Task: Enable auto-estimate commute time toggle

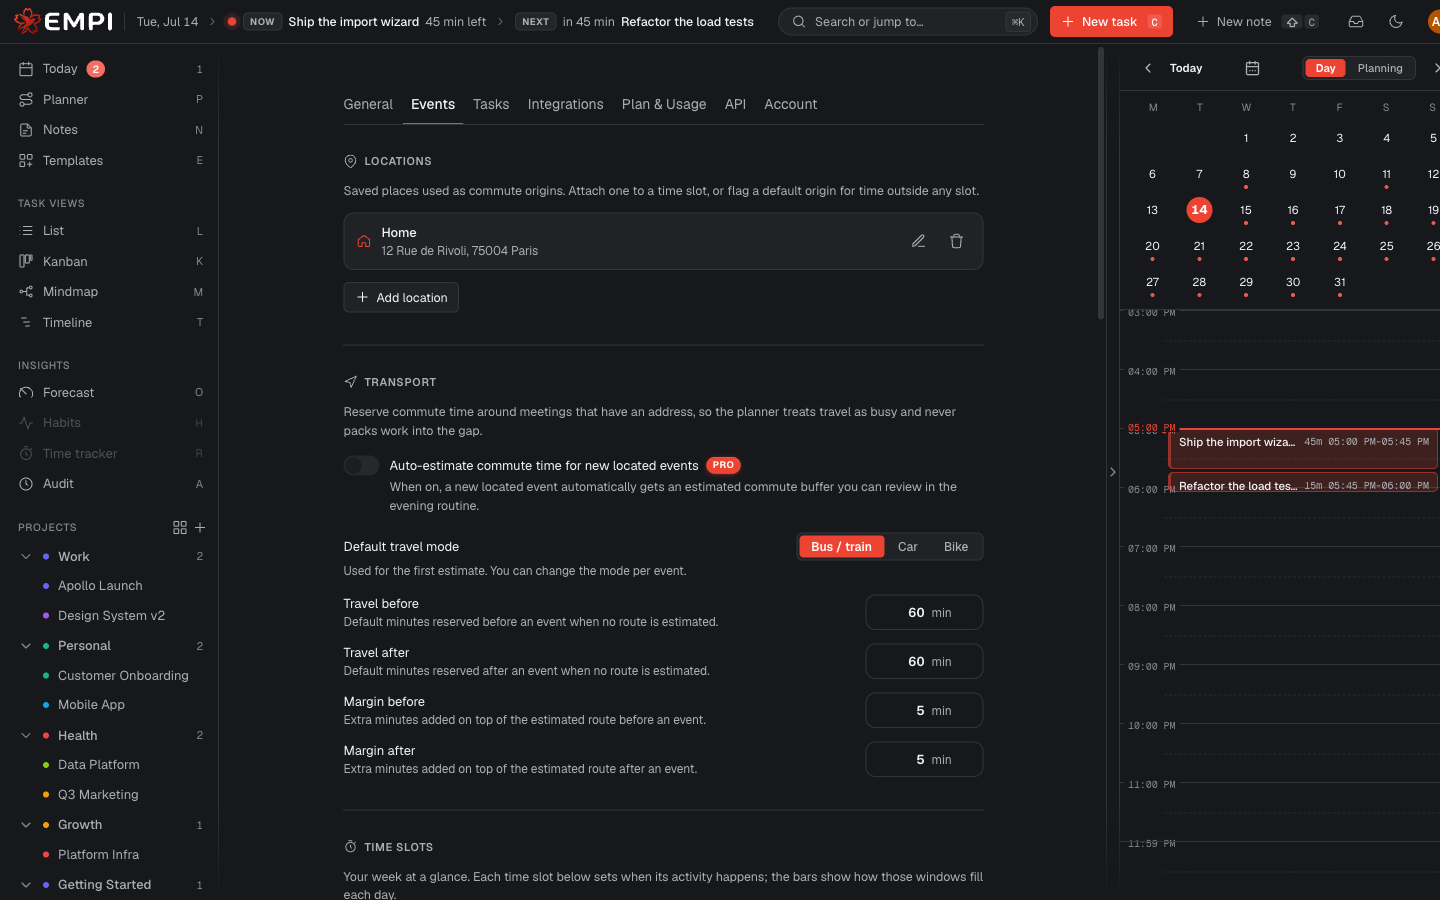Action: (x=361, y=465)
